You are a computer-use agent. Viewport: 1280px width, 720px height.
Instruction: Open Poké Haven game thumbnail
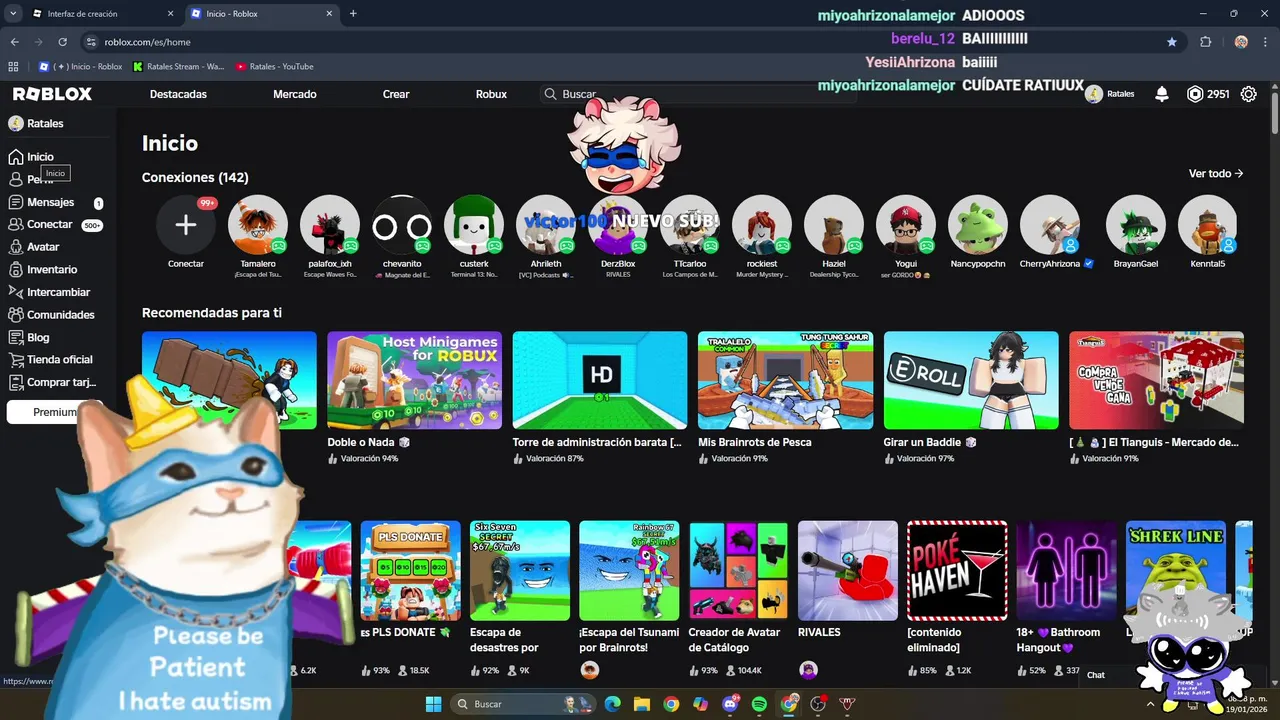(957, 570)
